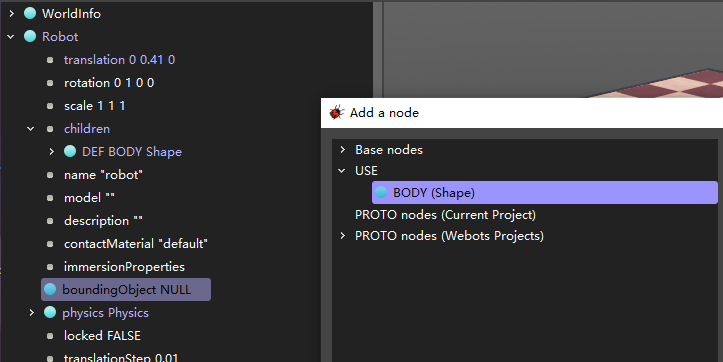Screen dimensions: 723x362
Task: Click the physics node sphere icon
Action: 50,312
